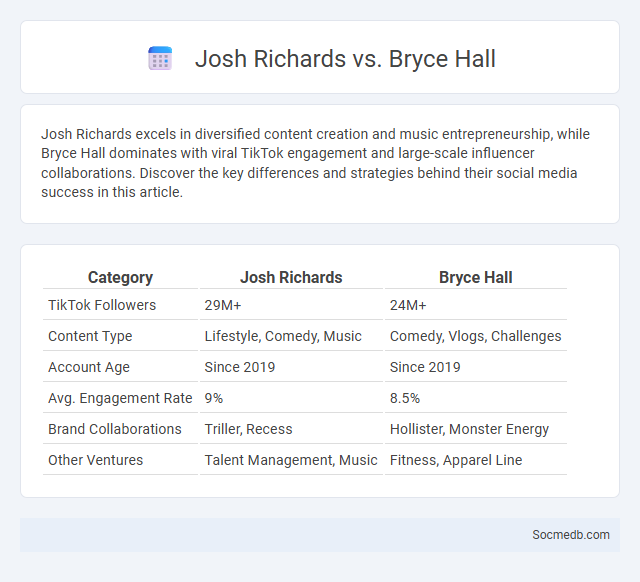This screenshot has height=582, width=640.
Task: Select the intro paragraph about Josh Richards
Action: [315, 163]
